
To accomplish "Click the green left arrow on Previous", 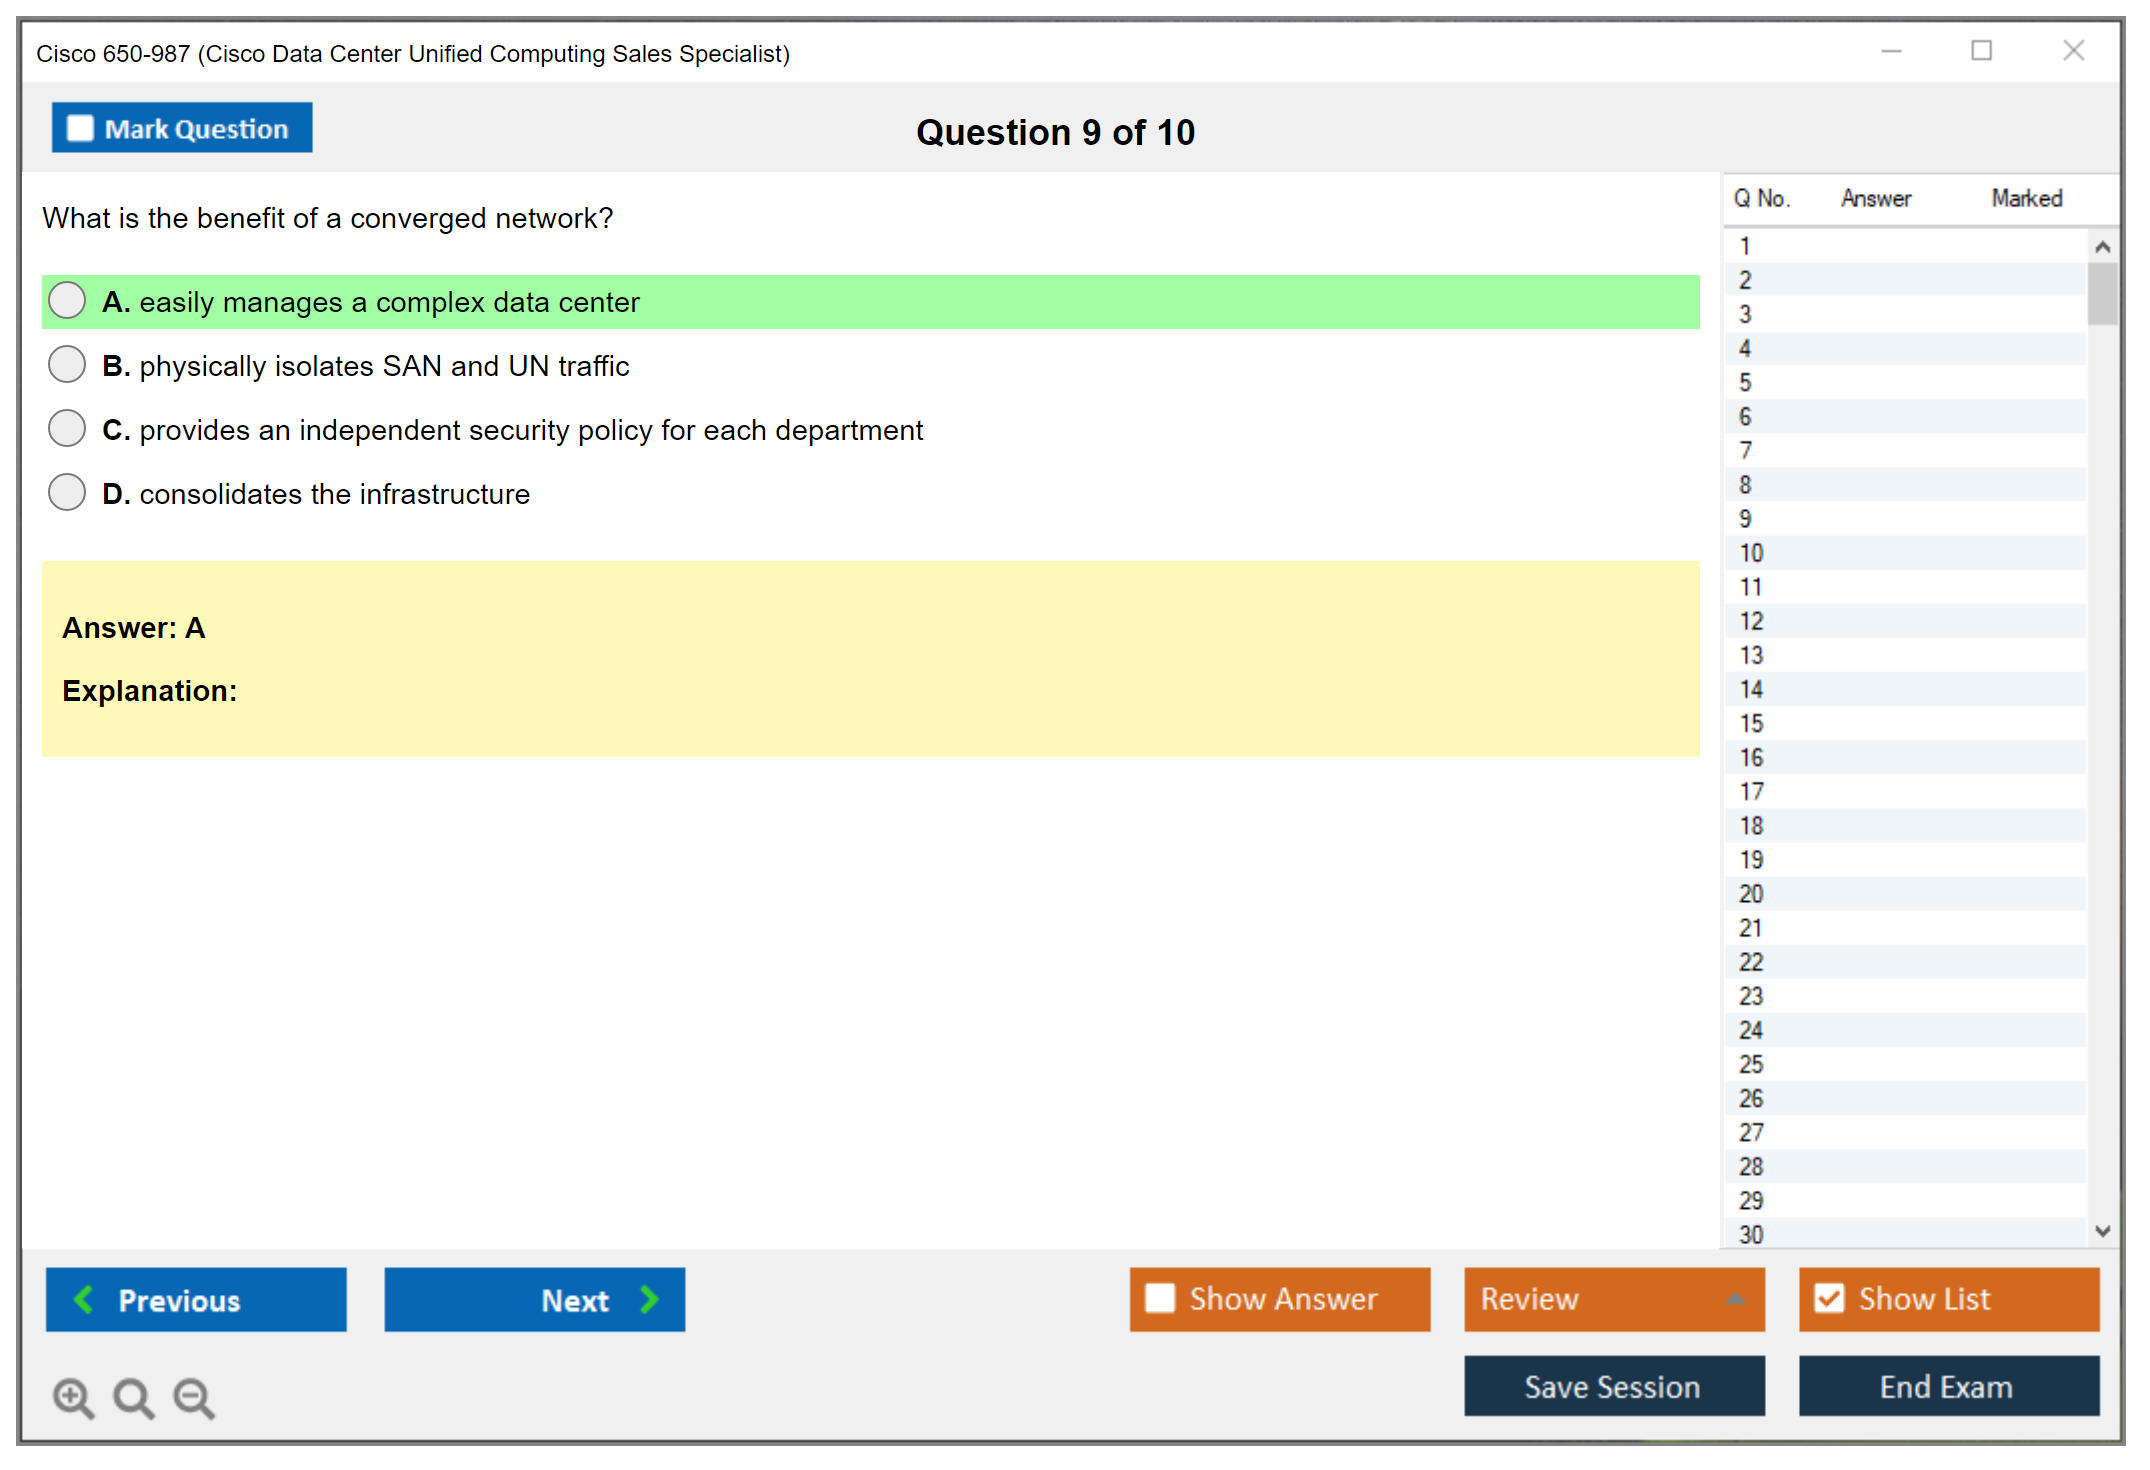I will click(x=84, y=1299).
